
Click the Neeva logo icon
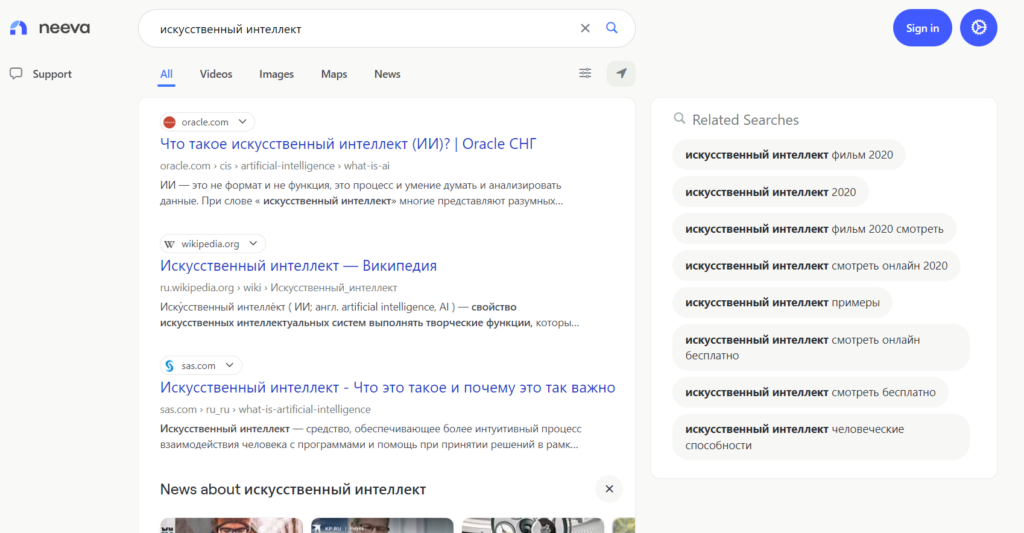point(19,28)
